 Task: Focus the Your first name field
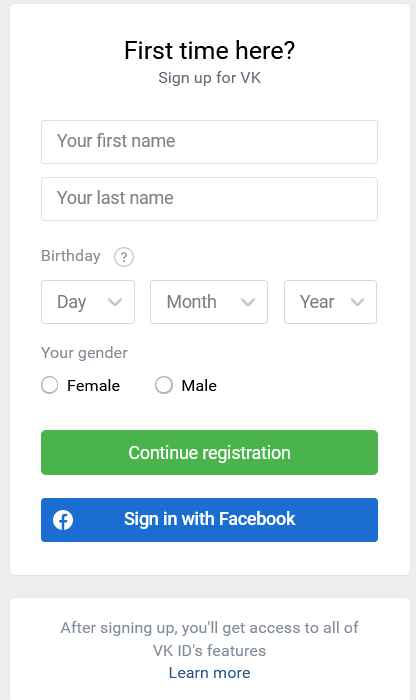209,142
